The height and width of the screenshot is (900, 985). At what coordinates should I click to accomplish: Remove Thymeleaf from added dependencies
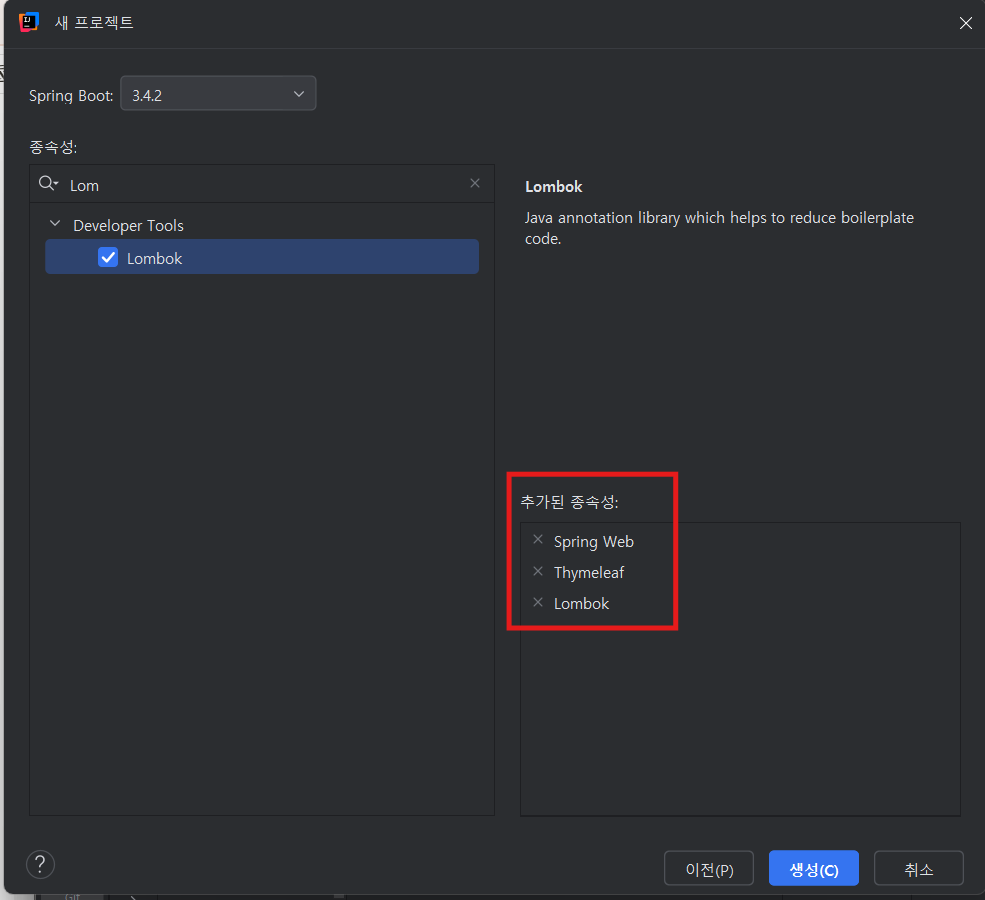[x=538, y=571]
